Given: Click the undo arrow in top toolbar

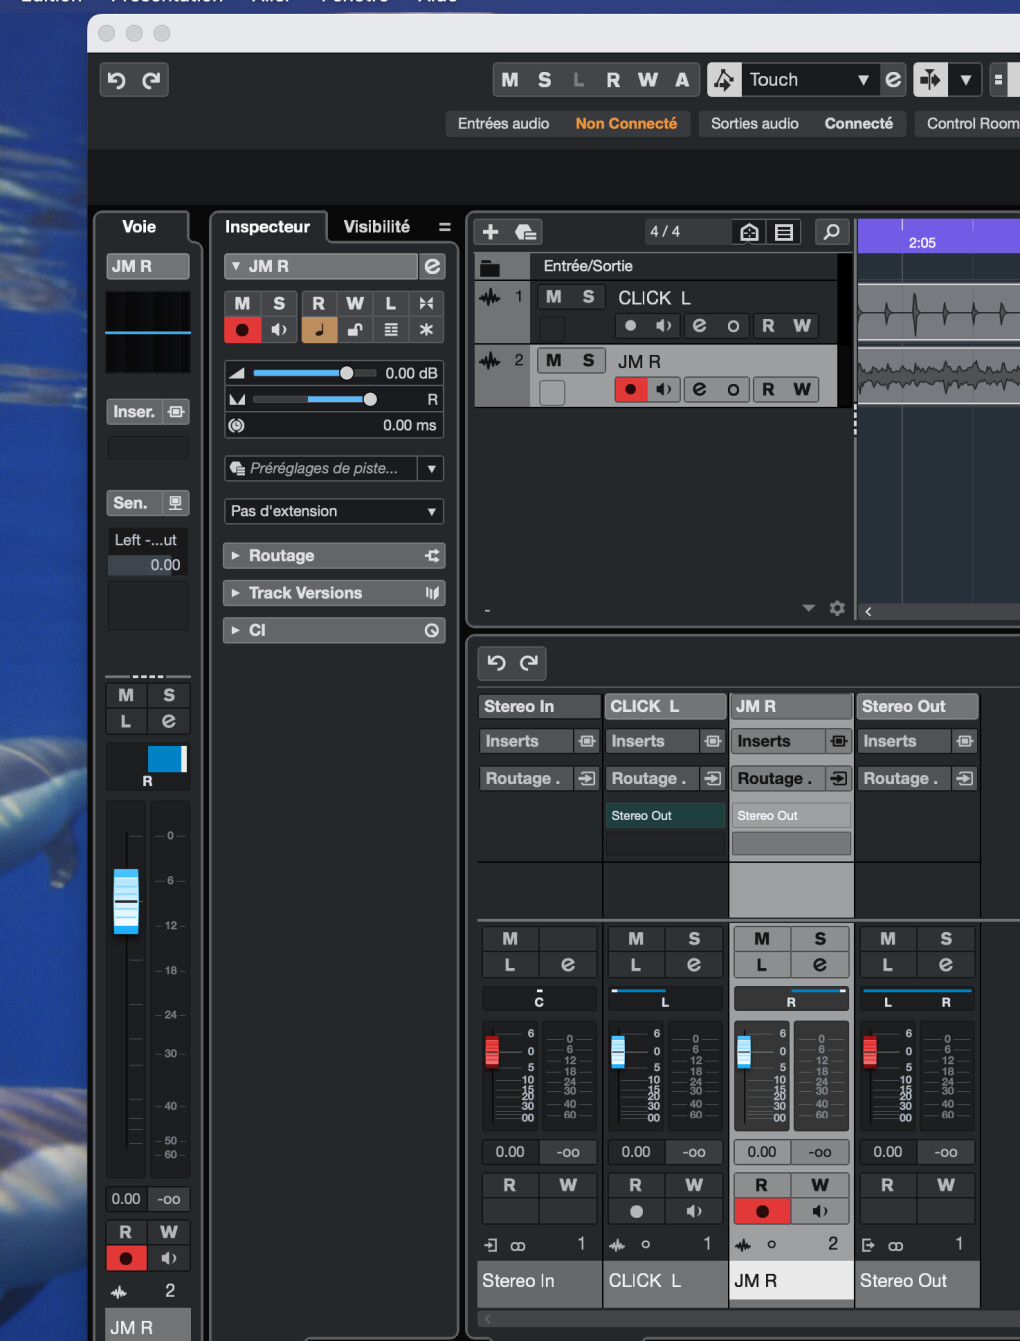Looking at the screenshot, I should click(x=117, y=80).
